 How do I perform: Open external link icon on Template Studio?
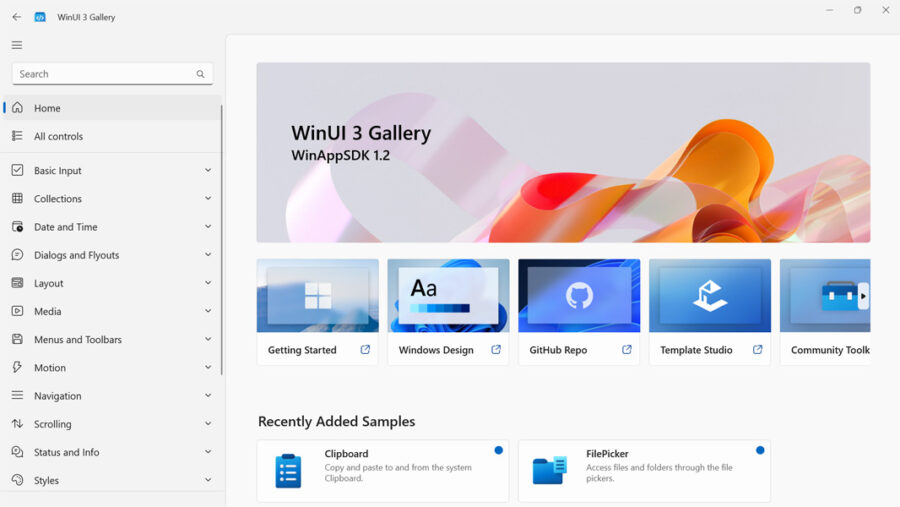point(757,350)
